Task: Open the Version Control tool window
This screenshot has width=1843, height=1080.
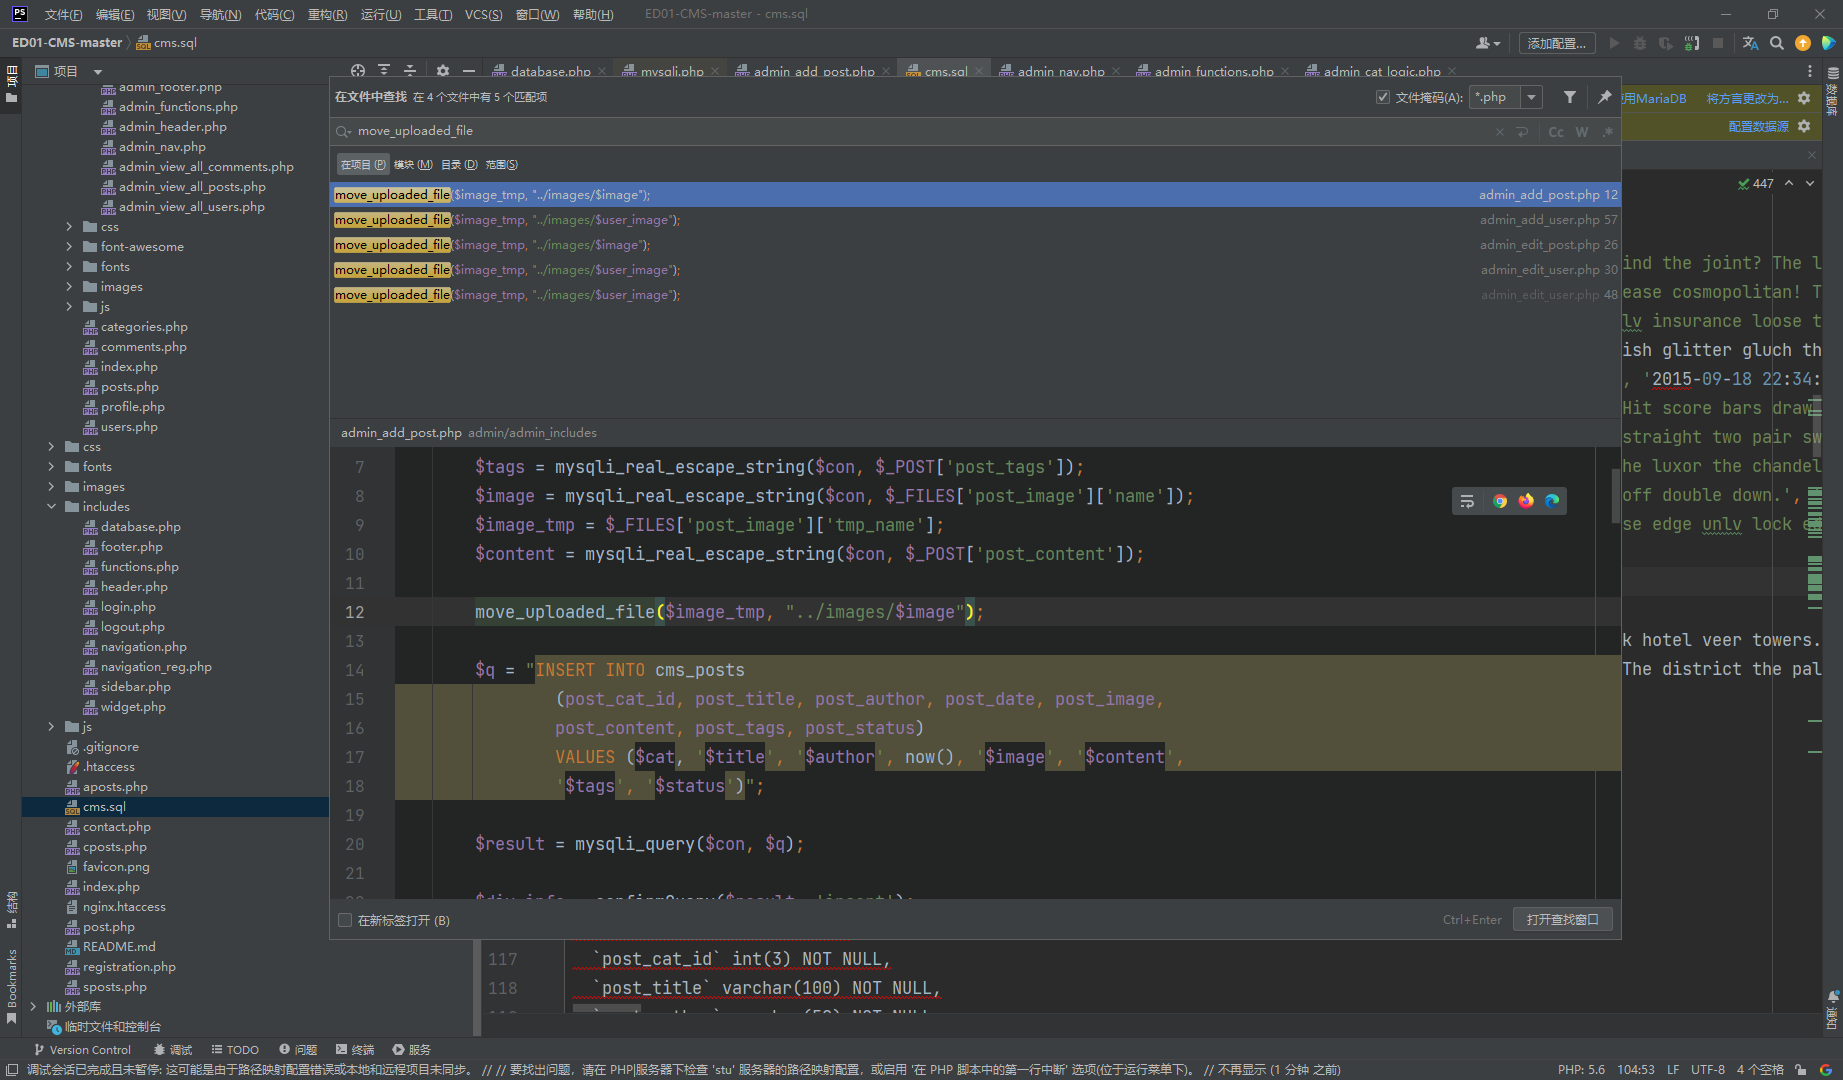Action: [82, 1050]
